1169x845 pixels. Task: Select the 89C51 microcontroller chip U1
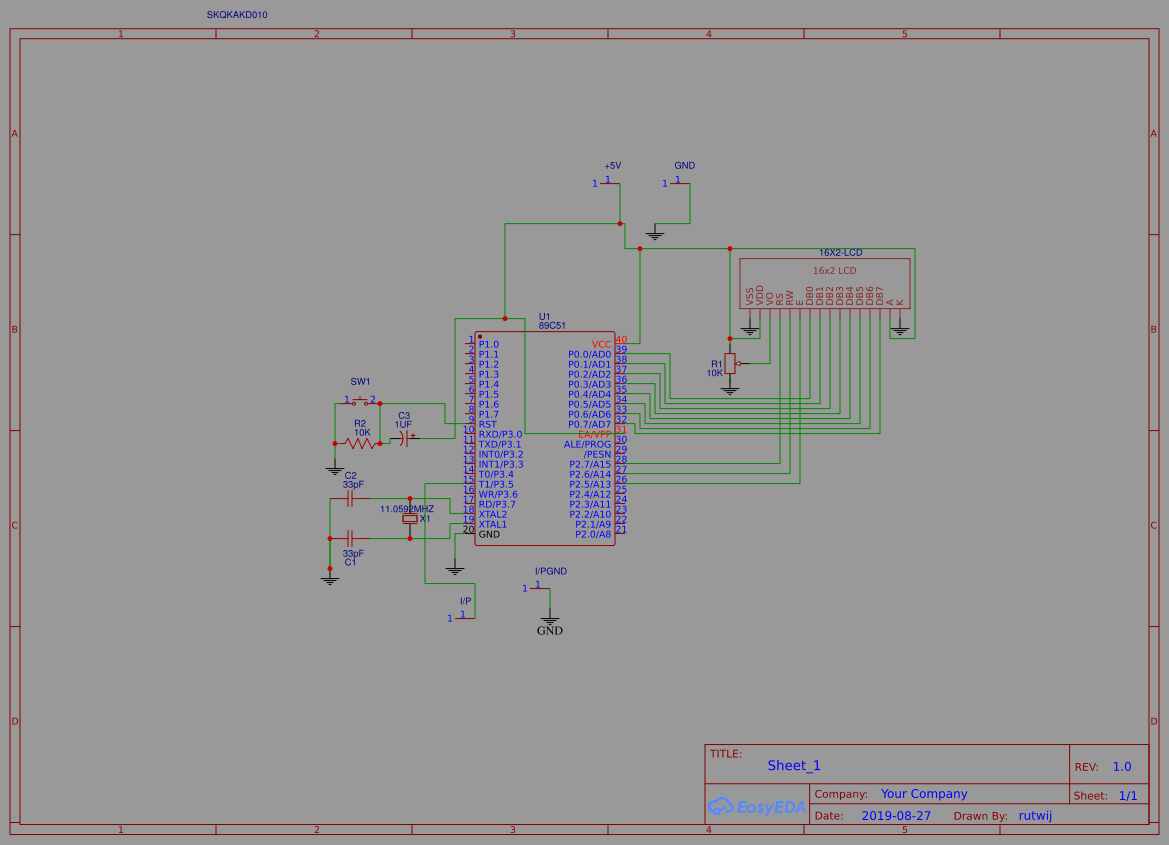tap(545, 440)
